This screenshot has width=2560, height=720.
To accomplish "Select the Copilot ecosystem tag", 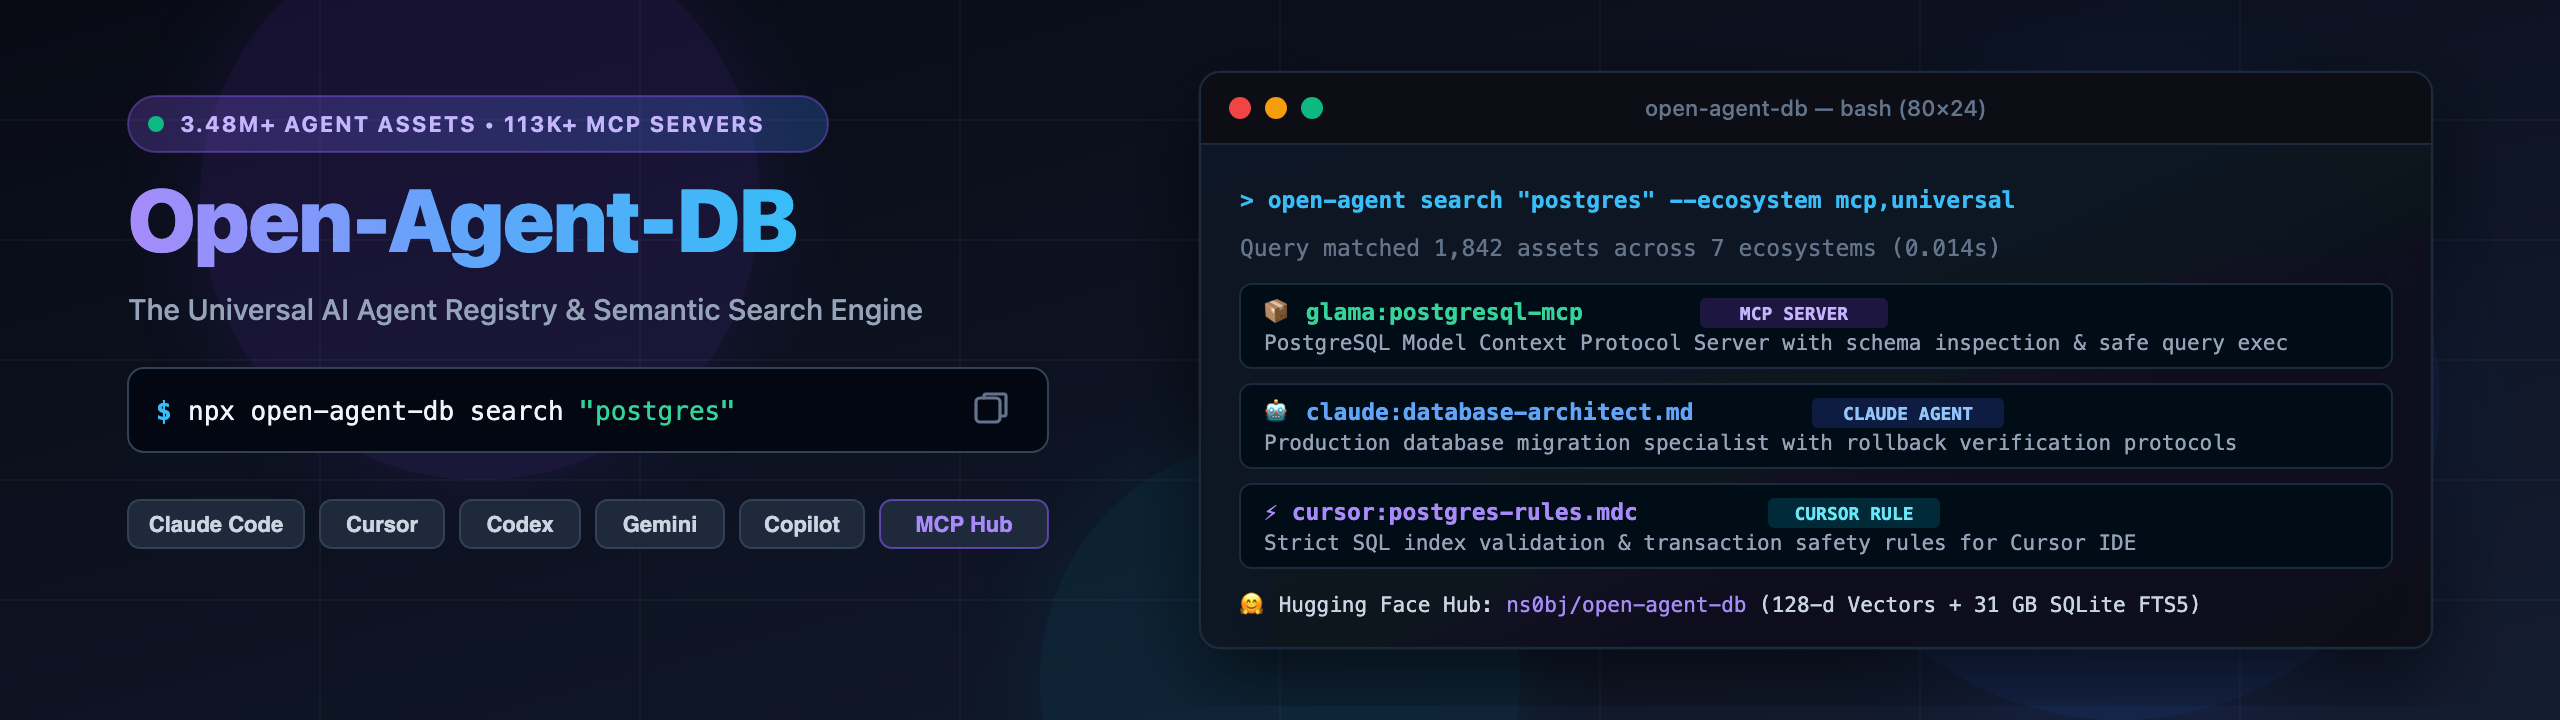I will 802,524.
